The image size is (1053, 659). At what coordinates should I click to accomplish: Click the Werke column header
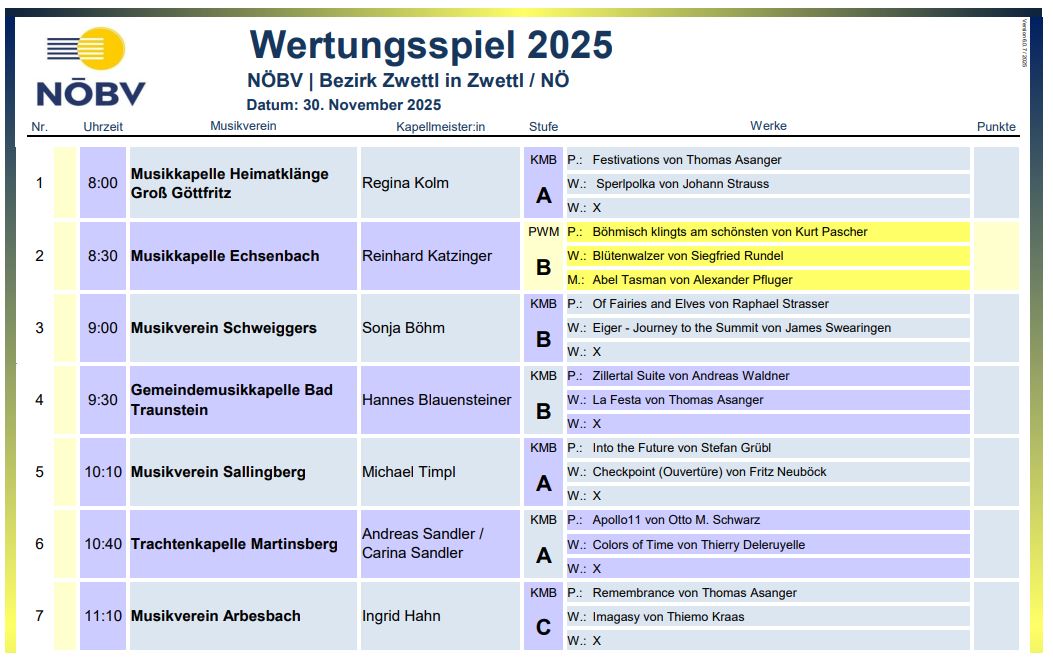pos(768,126)
